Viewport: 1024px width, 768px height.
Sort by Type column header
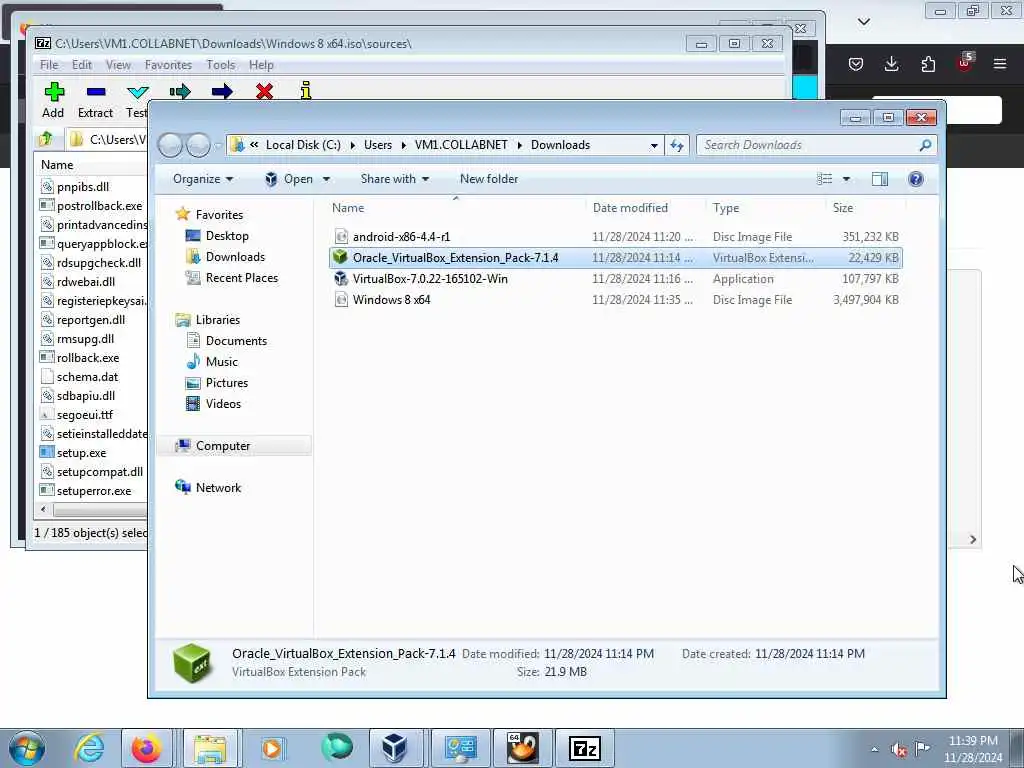(x=726, y=208)
